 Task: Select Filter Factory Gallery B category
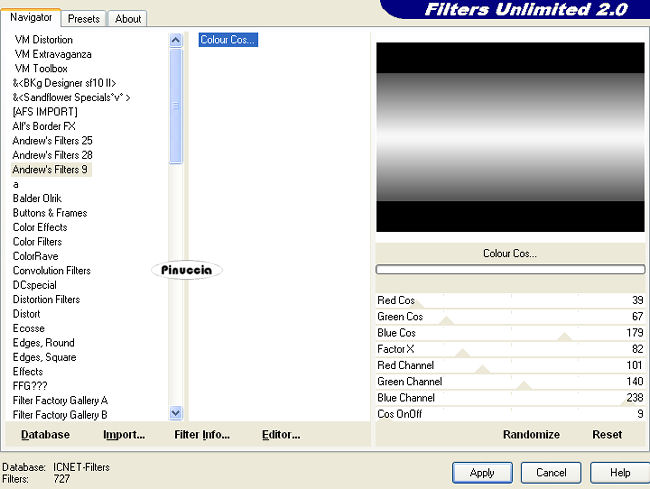pyautogui.click(x=60, y=415)
